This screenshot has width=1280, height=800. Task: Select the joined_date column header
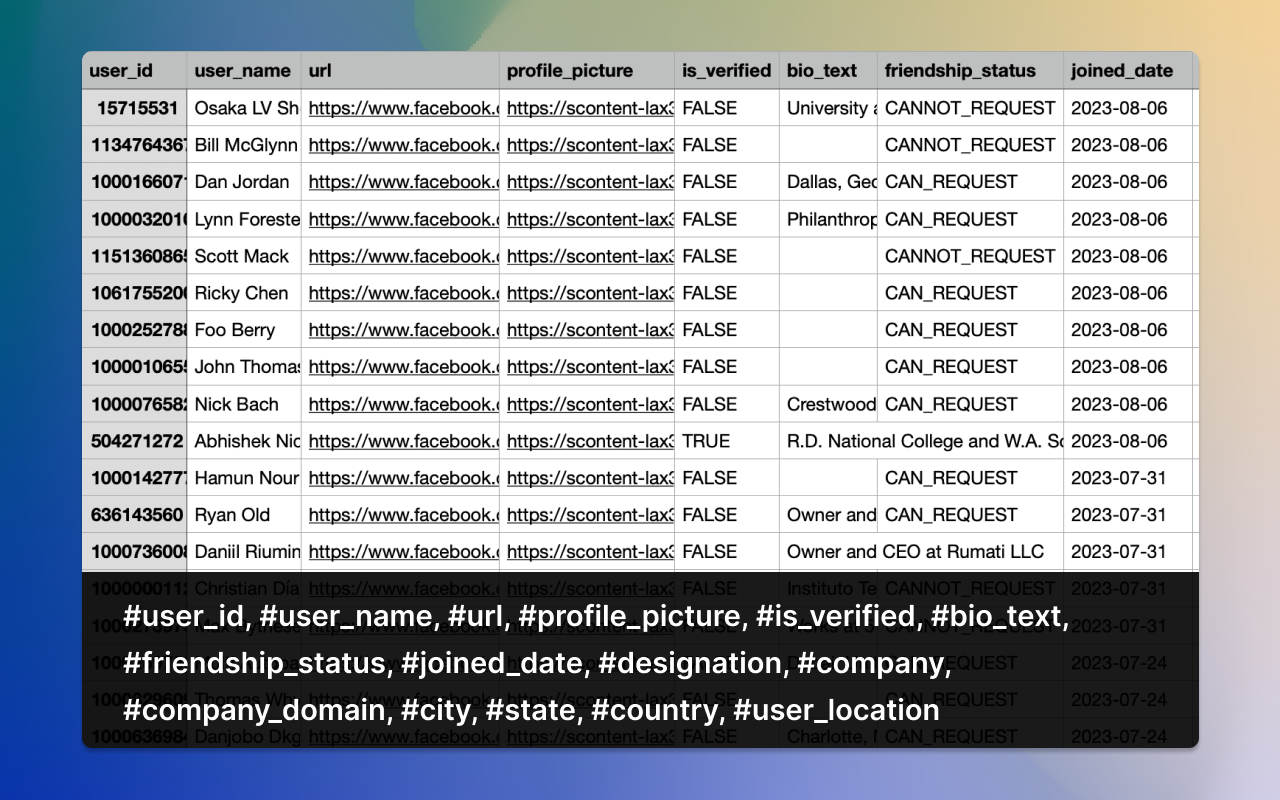(x=1128, y=70)
